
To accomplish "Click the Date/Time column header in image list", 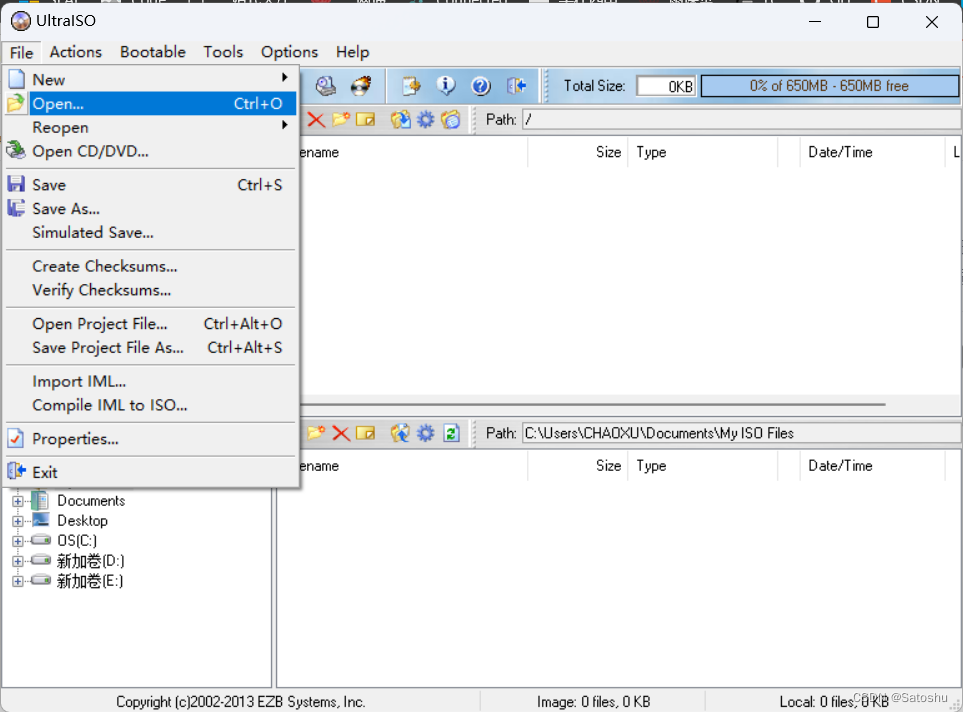I will 840,152.
